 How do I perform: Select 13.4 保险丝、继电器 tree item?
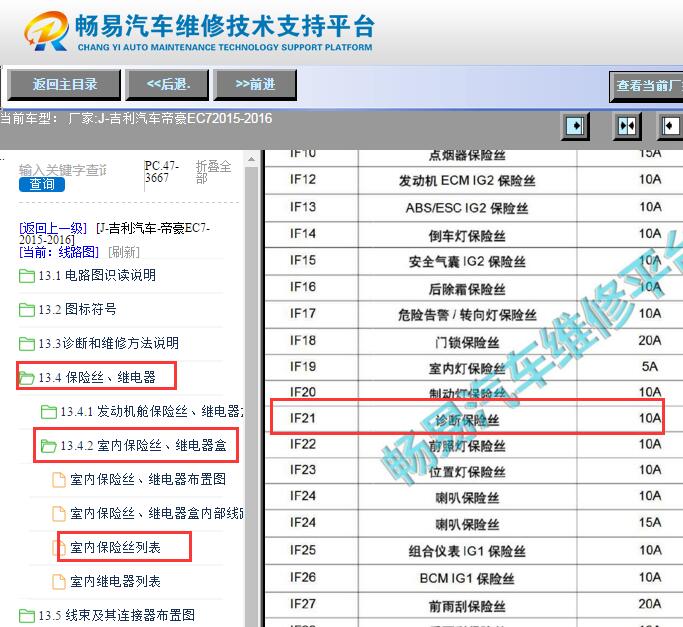pyautogui.click(x=97, y=378)
